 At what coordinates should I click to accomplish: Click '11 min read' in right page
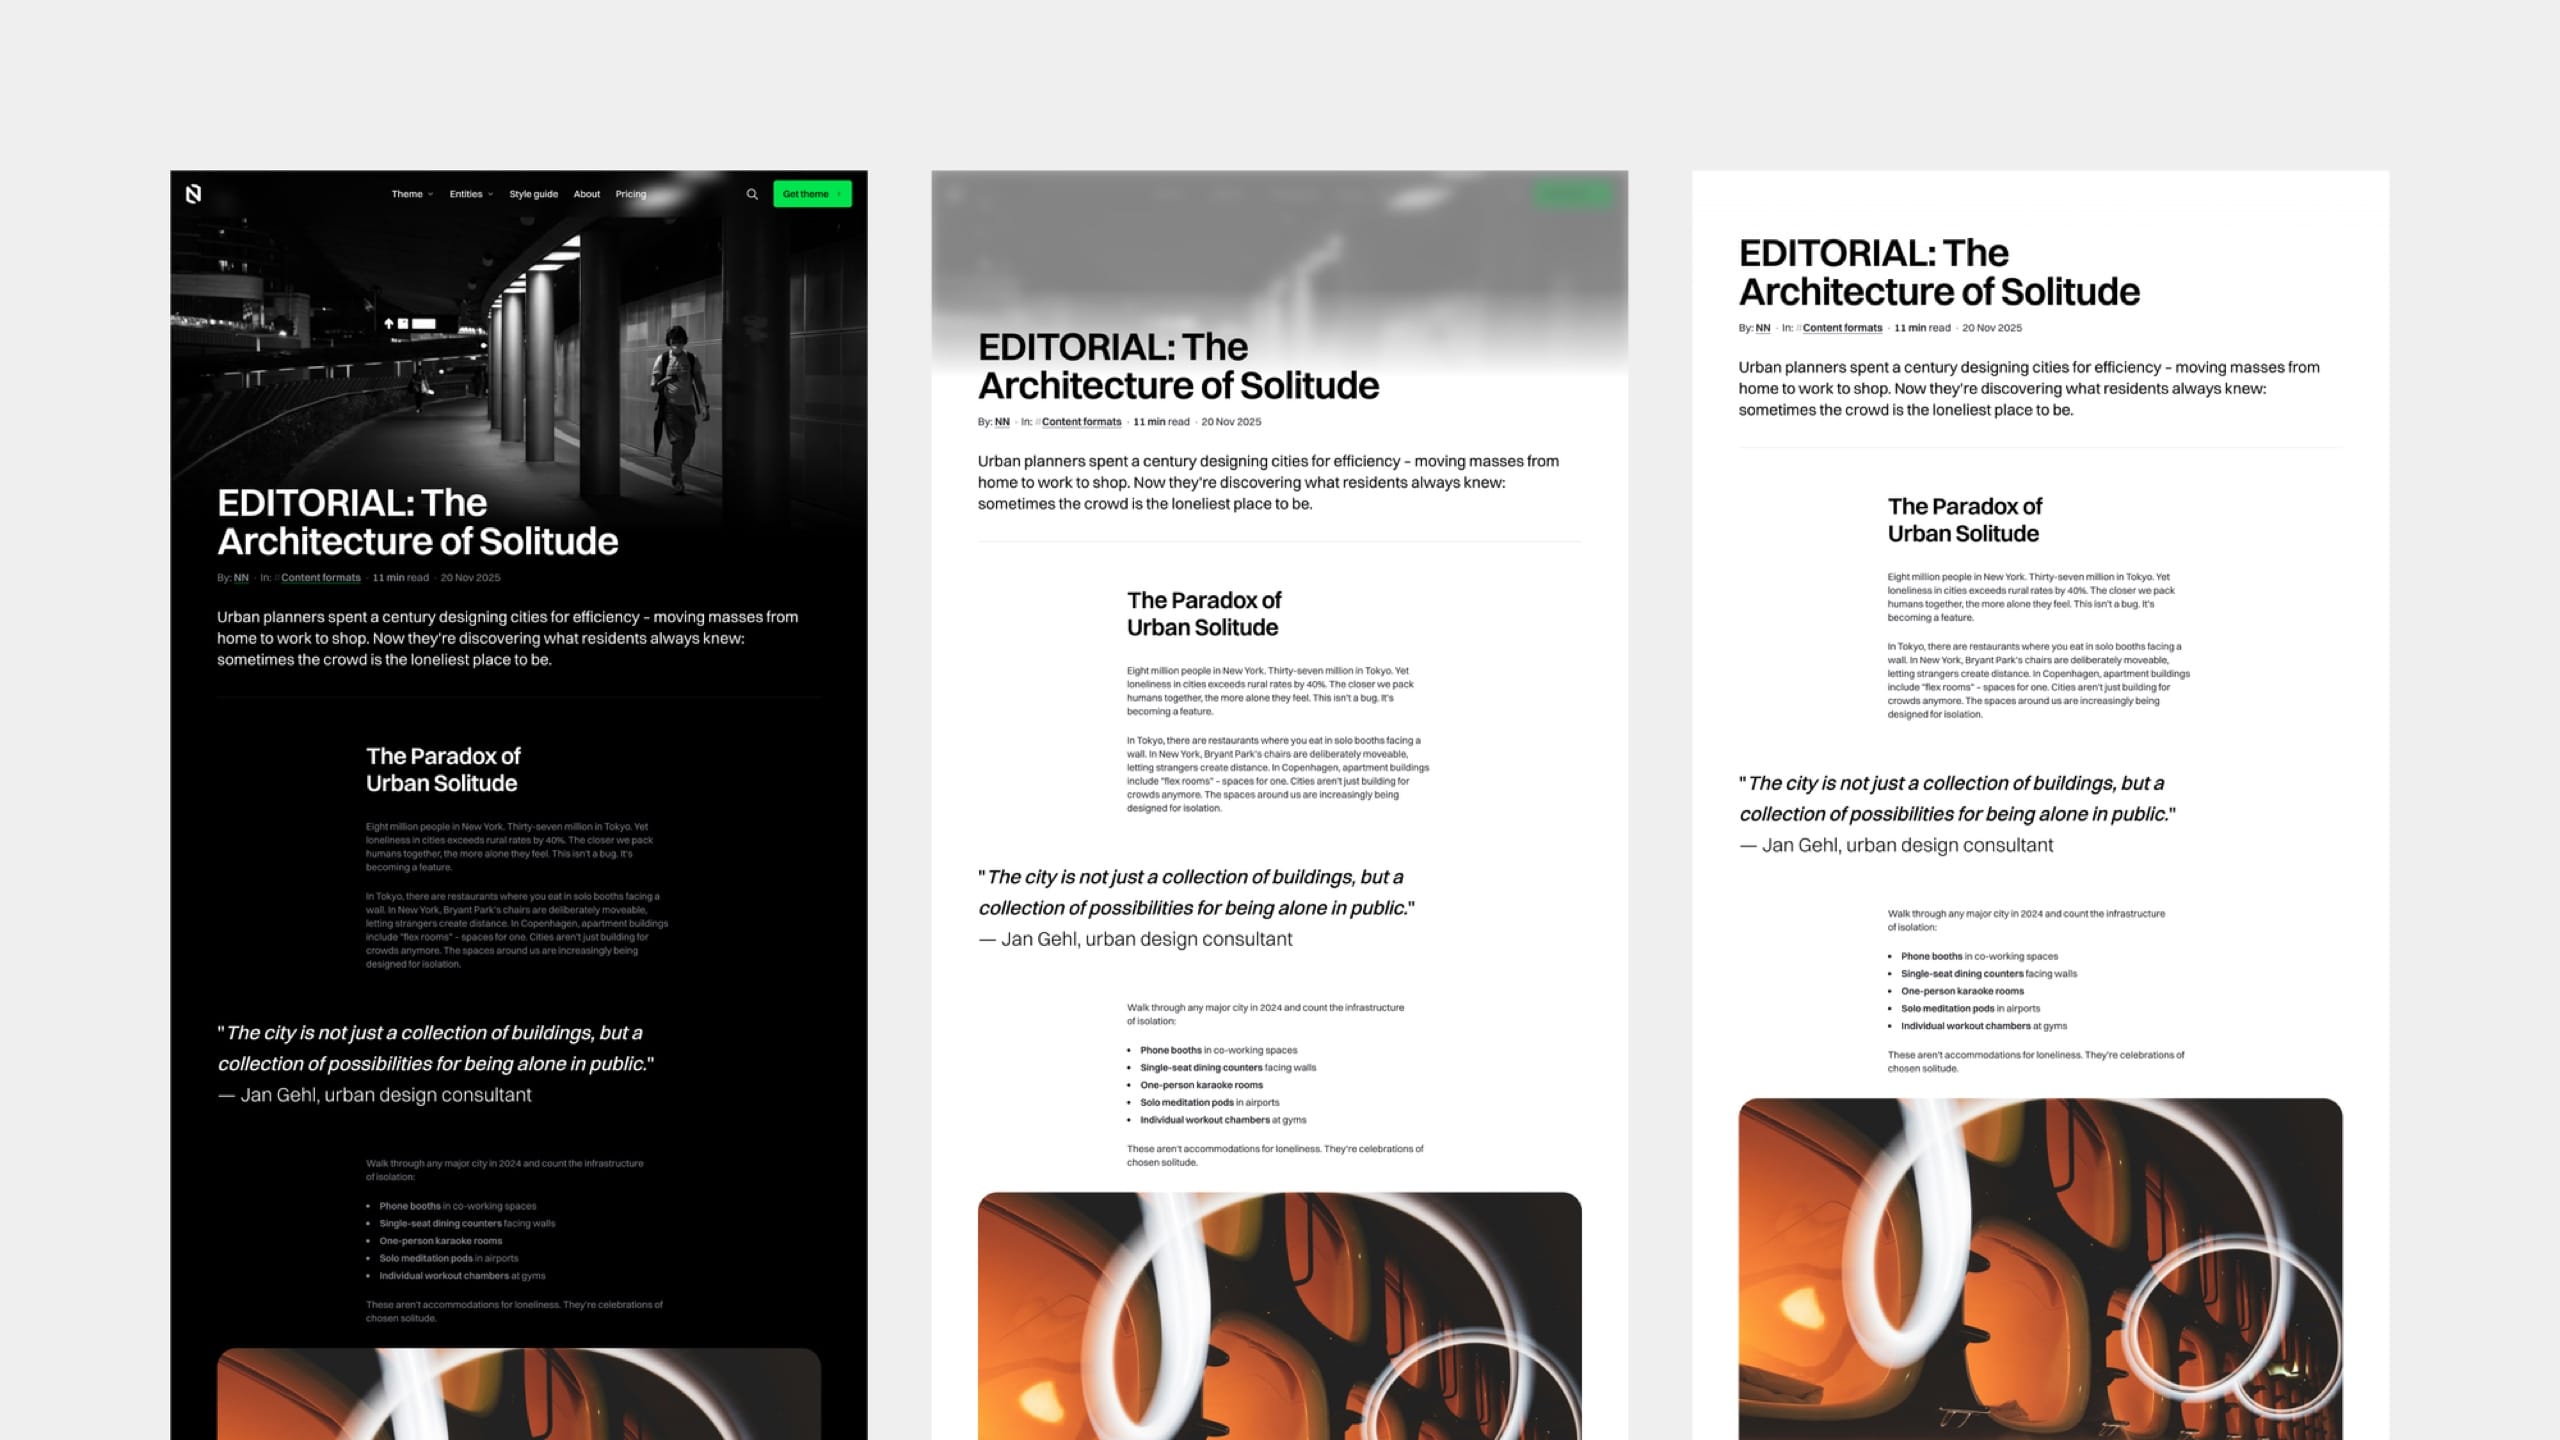tap(1922, 328)
